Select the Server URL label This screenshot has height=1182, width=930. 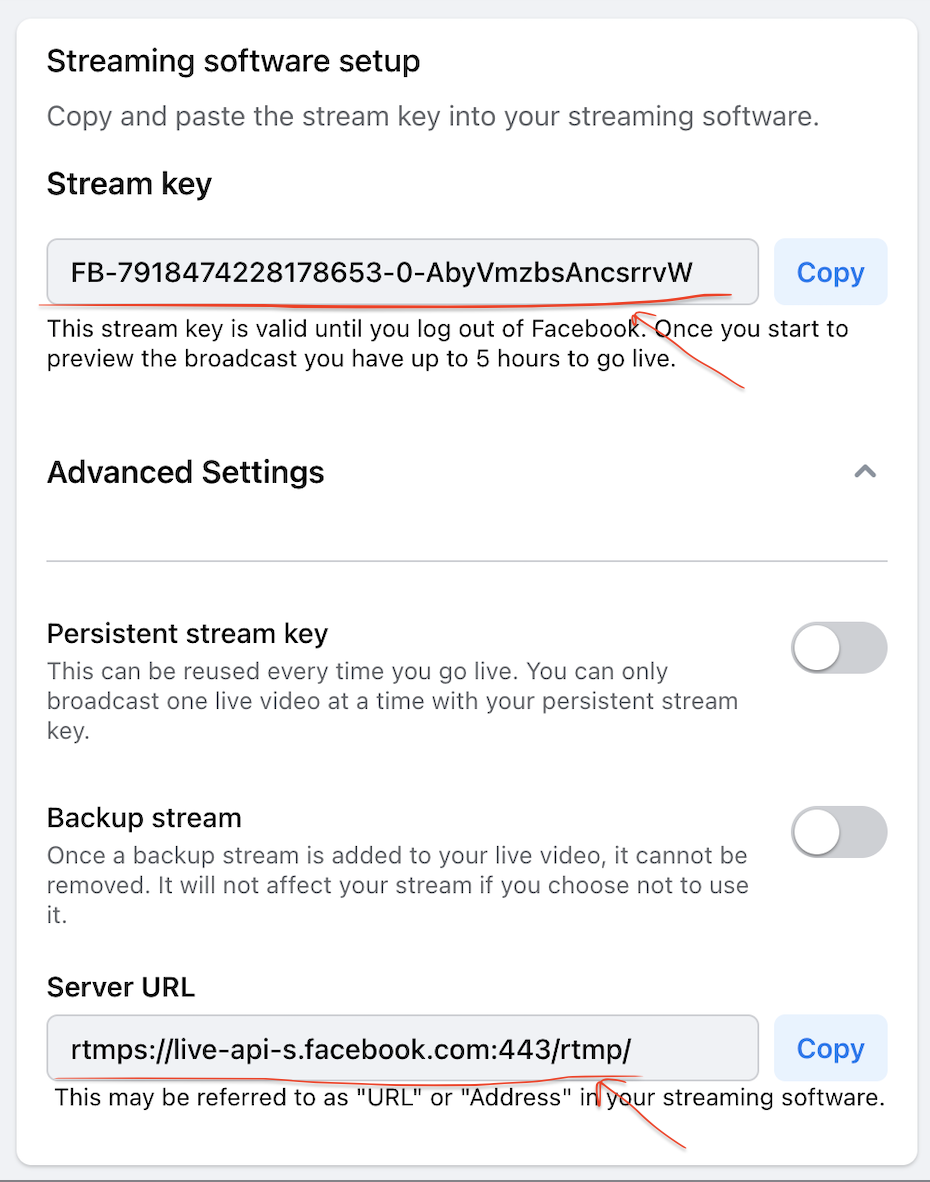(121, 987)
